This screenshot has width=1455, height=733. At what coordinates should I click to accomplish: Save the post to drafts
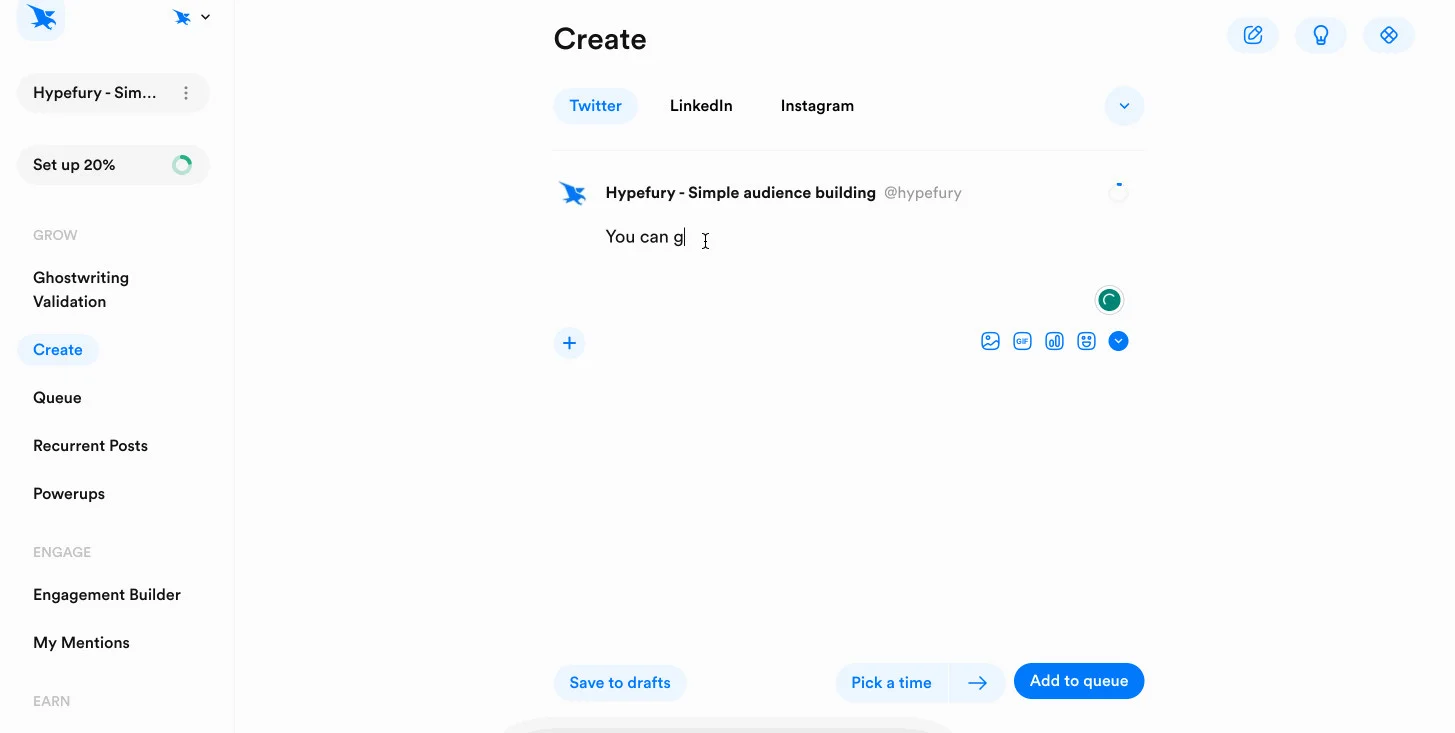click(x=620, y=683)
